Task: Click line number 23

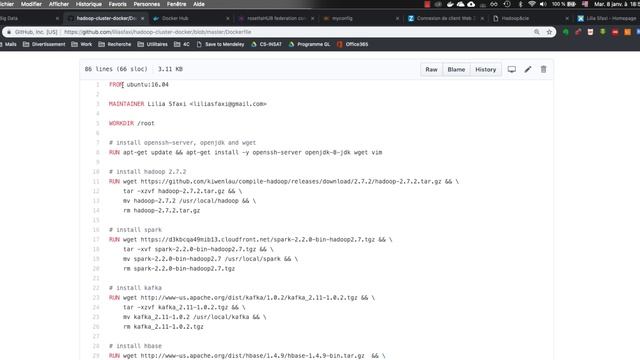Action: pos(96,298)
